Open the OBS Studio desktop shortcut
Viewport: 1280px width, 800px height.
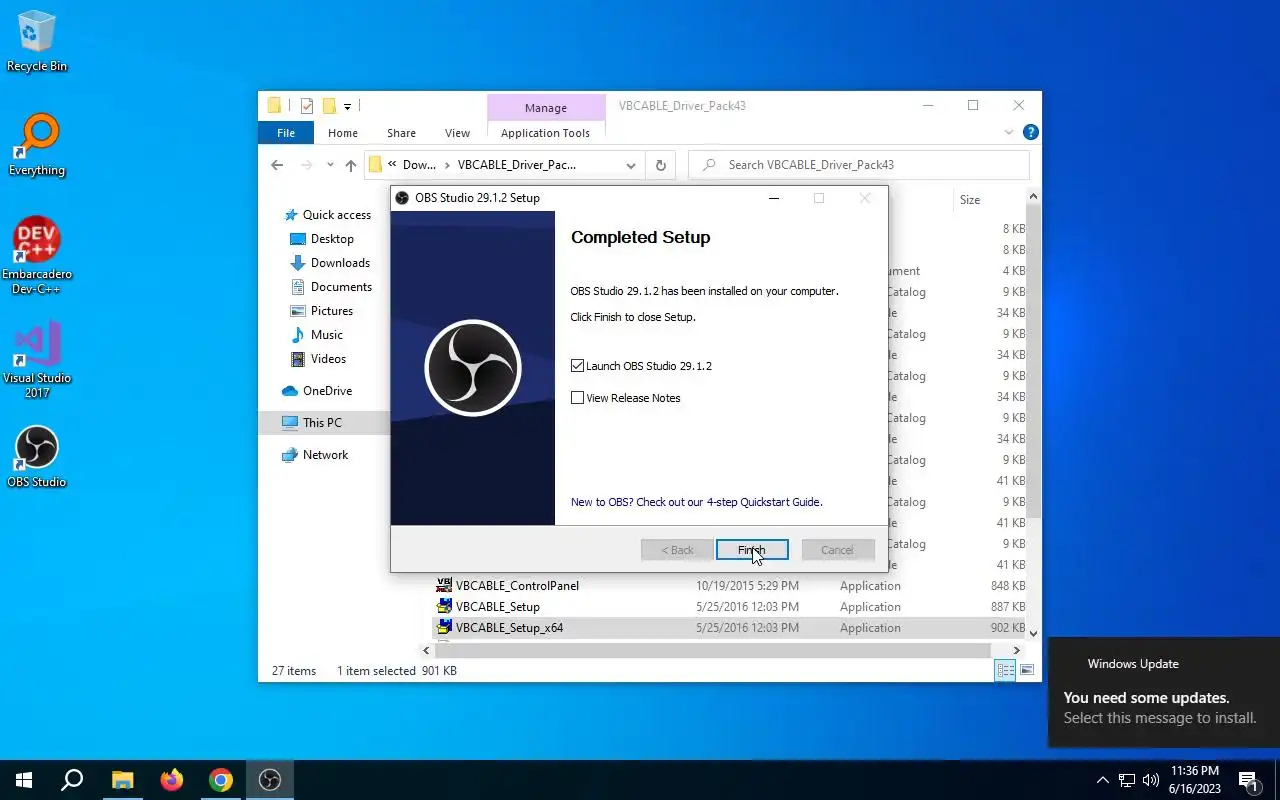[x=37, y=457]
